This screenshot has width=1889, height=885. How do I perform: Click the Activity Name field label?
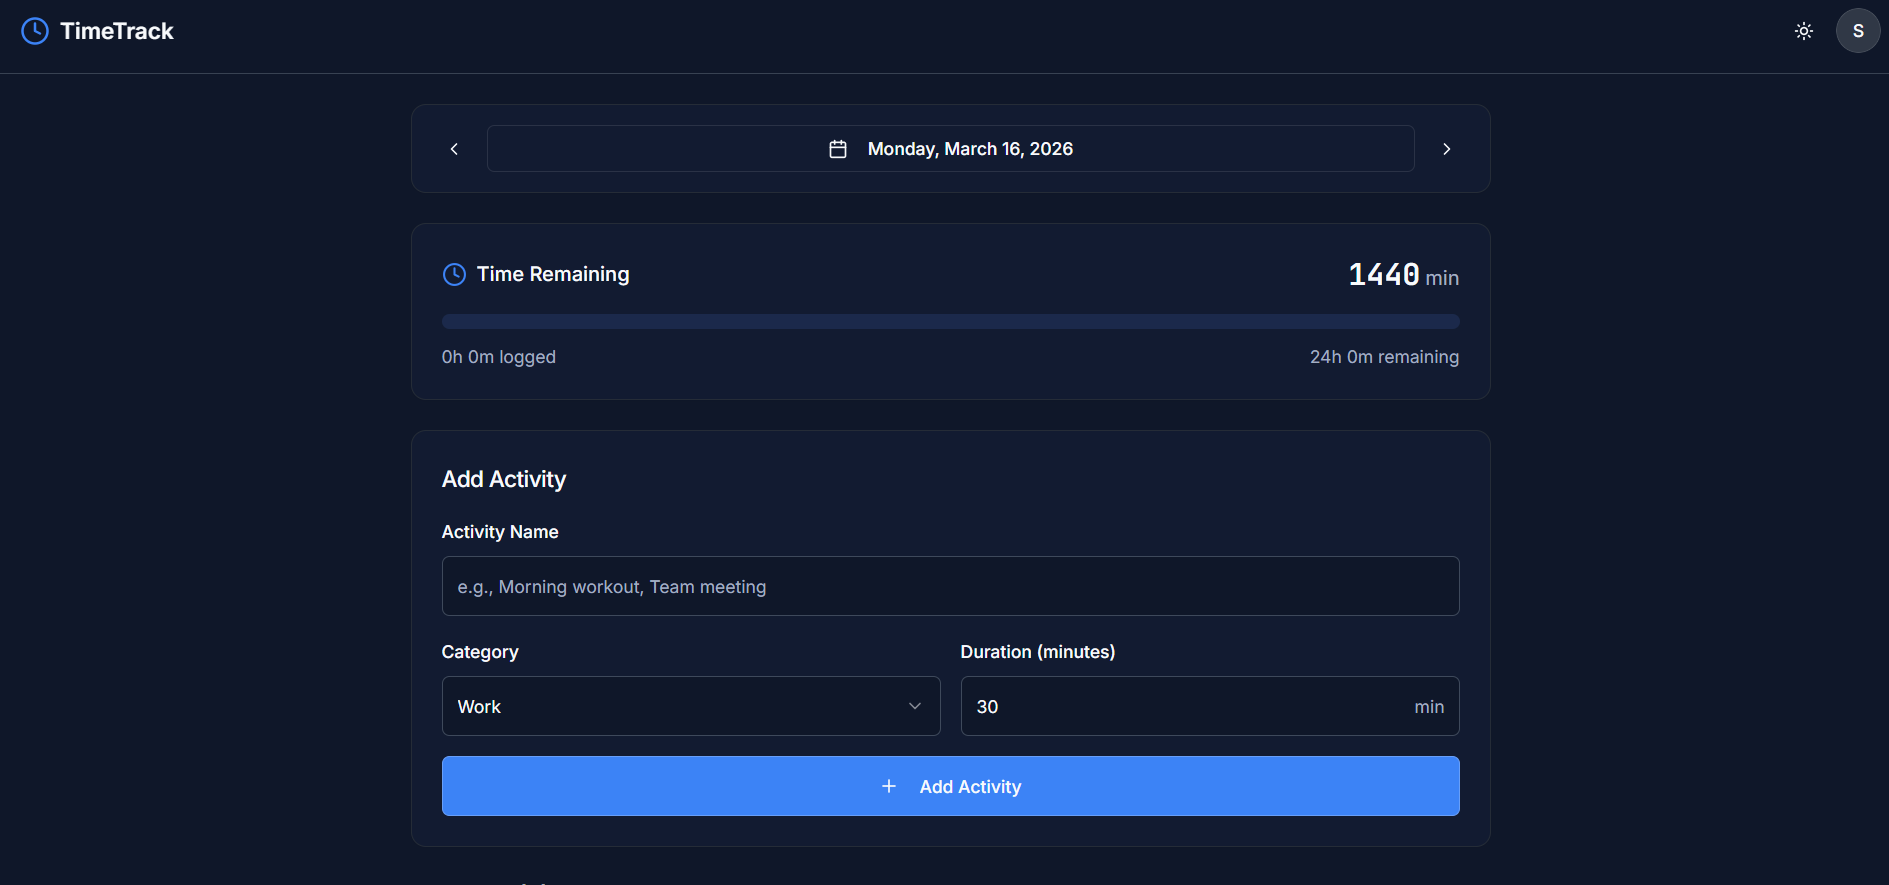[x=500, y=532]
